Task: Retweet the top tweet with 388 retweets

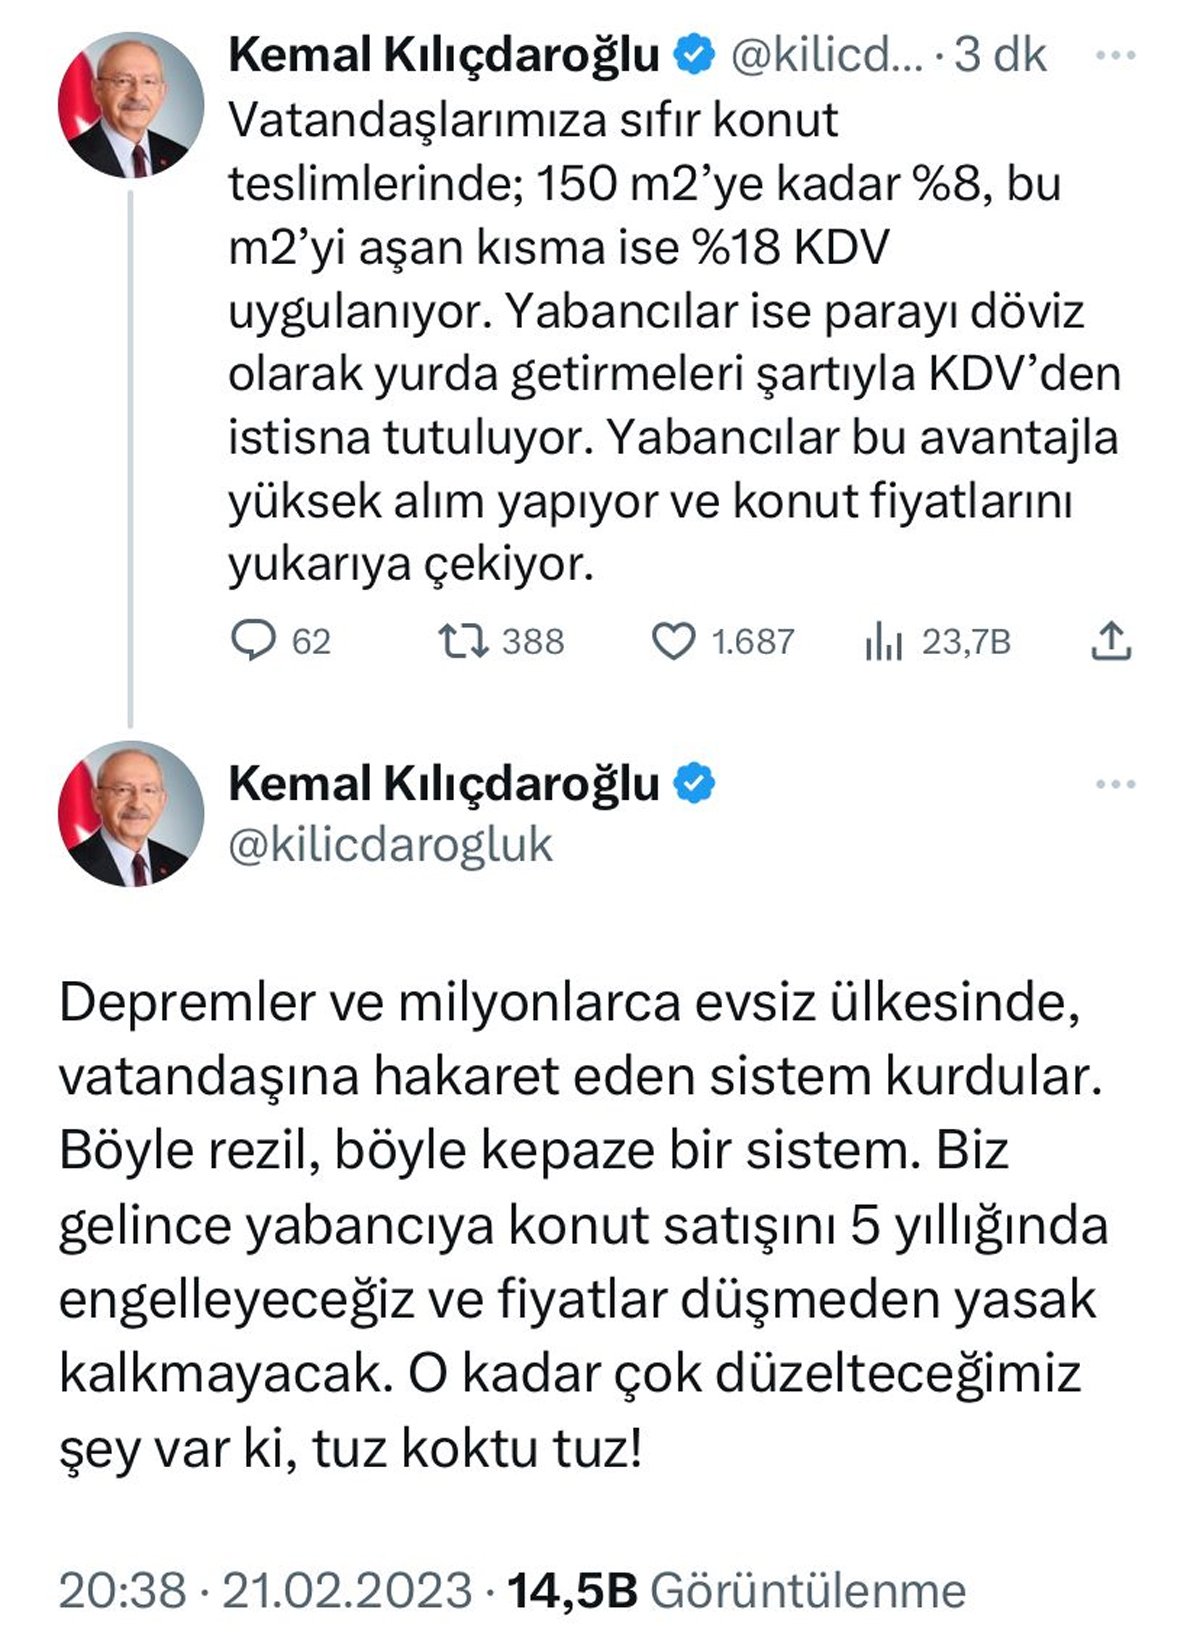Action: [x=464, y=641]
